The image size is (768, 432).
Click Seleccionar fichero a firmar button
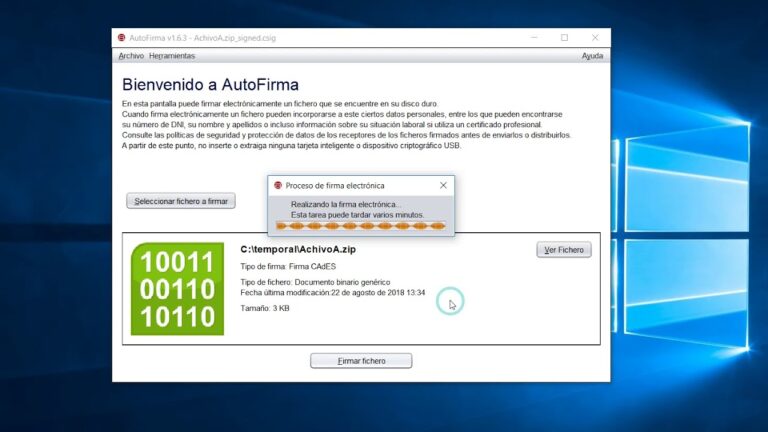click(181, 201)
